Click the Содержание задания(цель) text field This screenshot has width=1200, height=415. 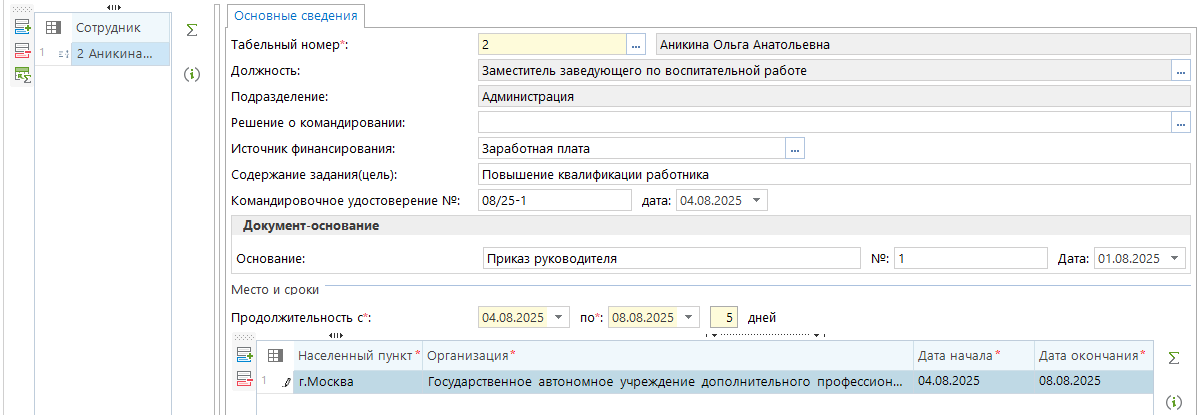click(834, 175)
